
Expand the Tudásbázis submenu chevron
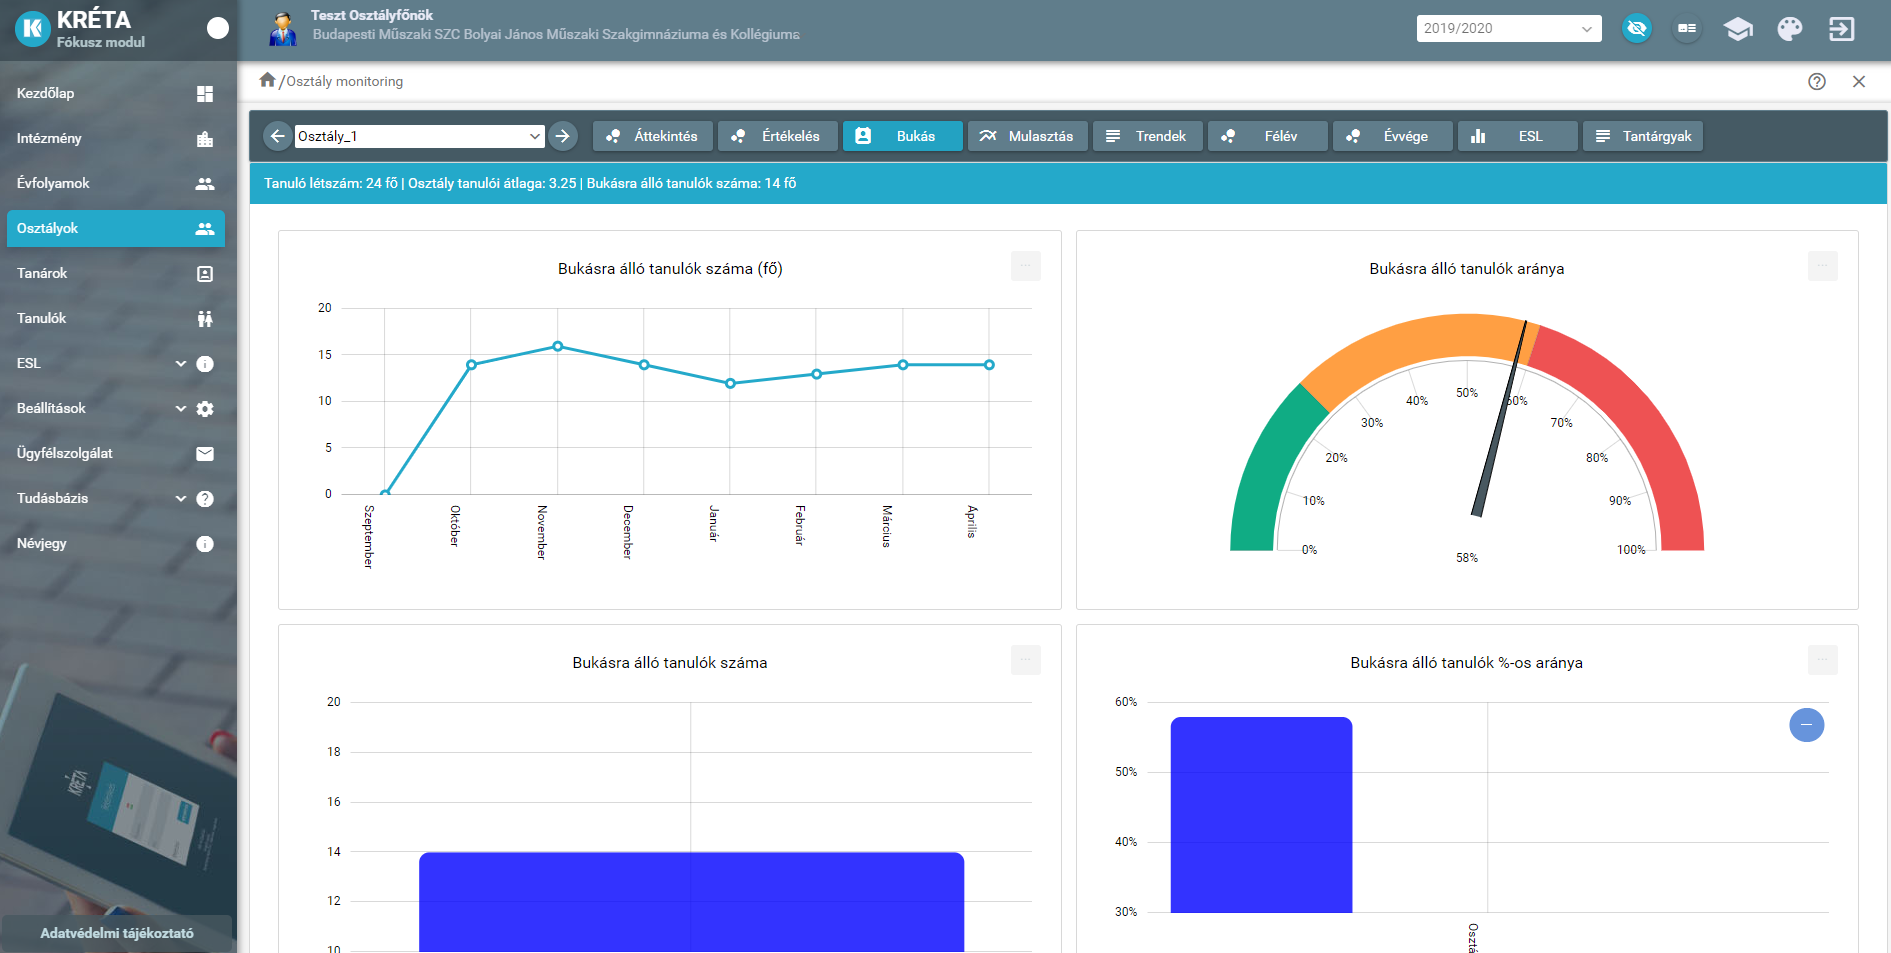(x=181, y=498)
